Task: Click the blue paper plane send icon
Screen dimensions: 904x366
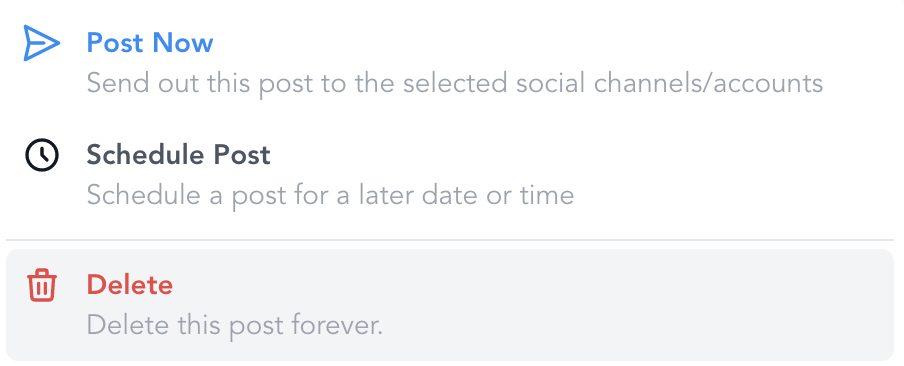Action: (42, 43)
